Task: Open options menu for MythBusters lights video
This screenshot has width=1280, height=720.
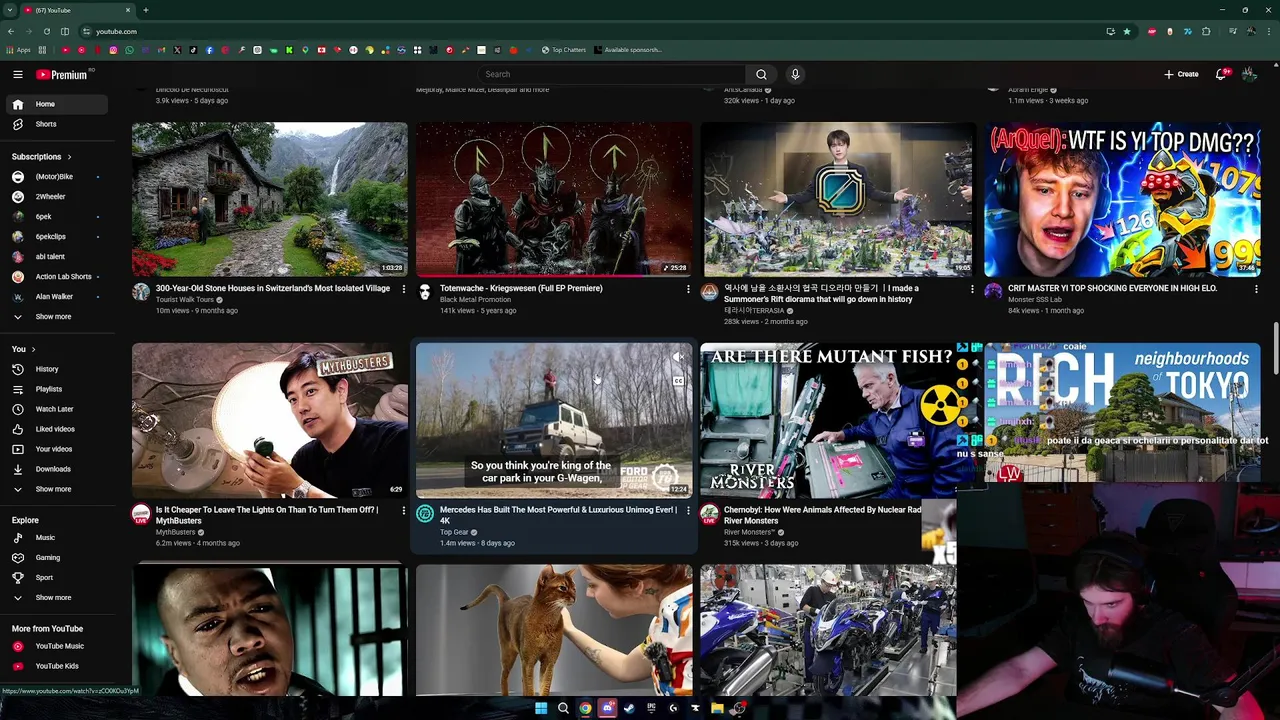Action: tap(403, 511)
